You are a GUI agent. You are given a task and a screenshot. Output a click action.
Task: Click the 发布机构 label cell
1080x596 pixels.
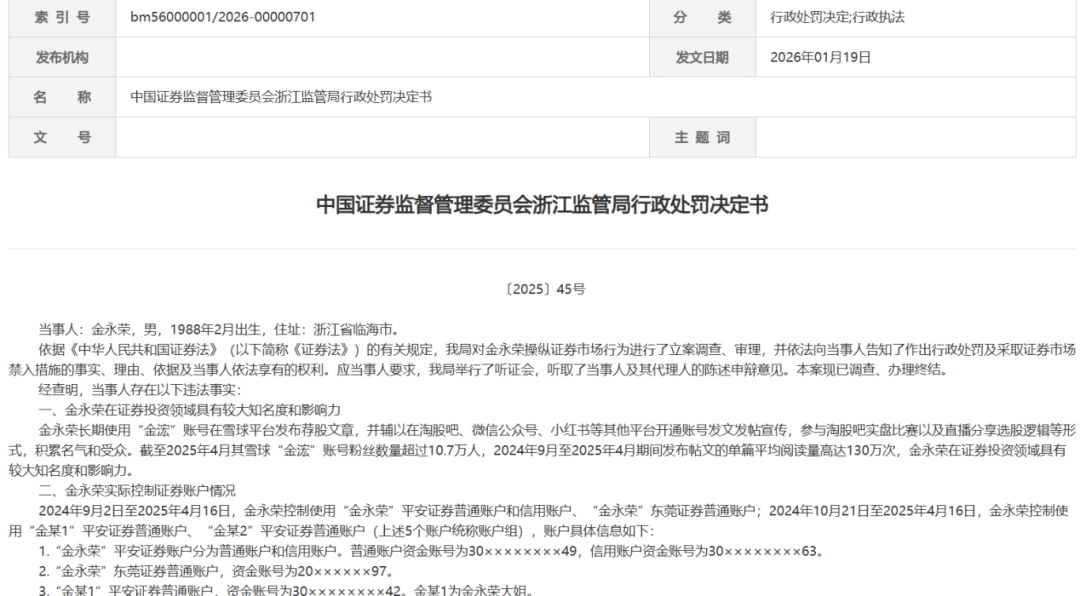62,57
